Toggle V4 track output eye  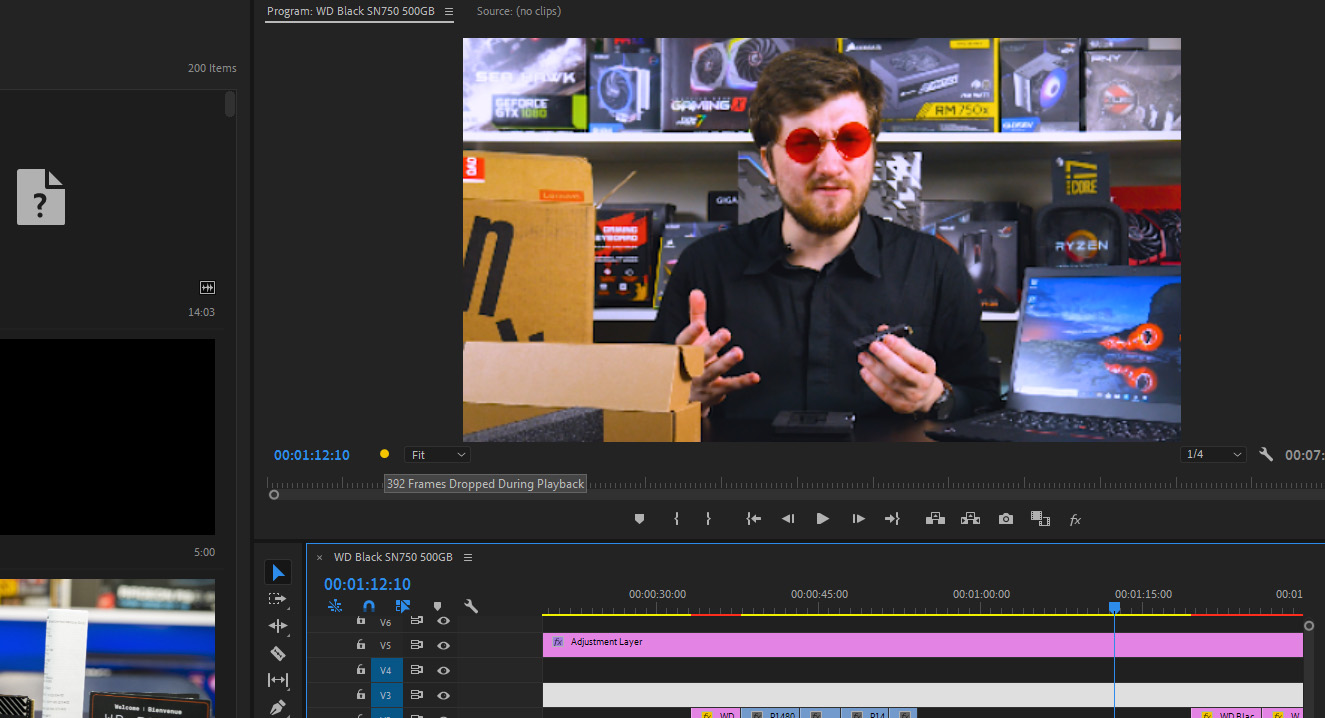443,670
